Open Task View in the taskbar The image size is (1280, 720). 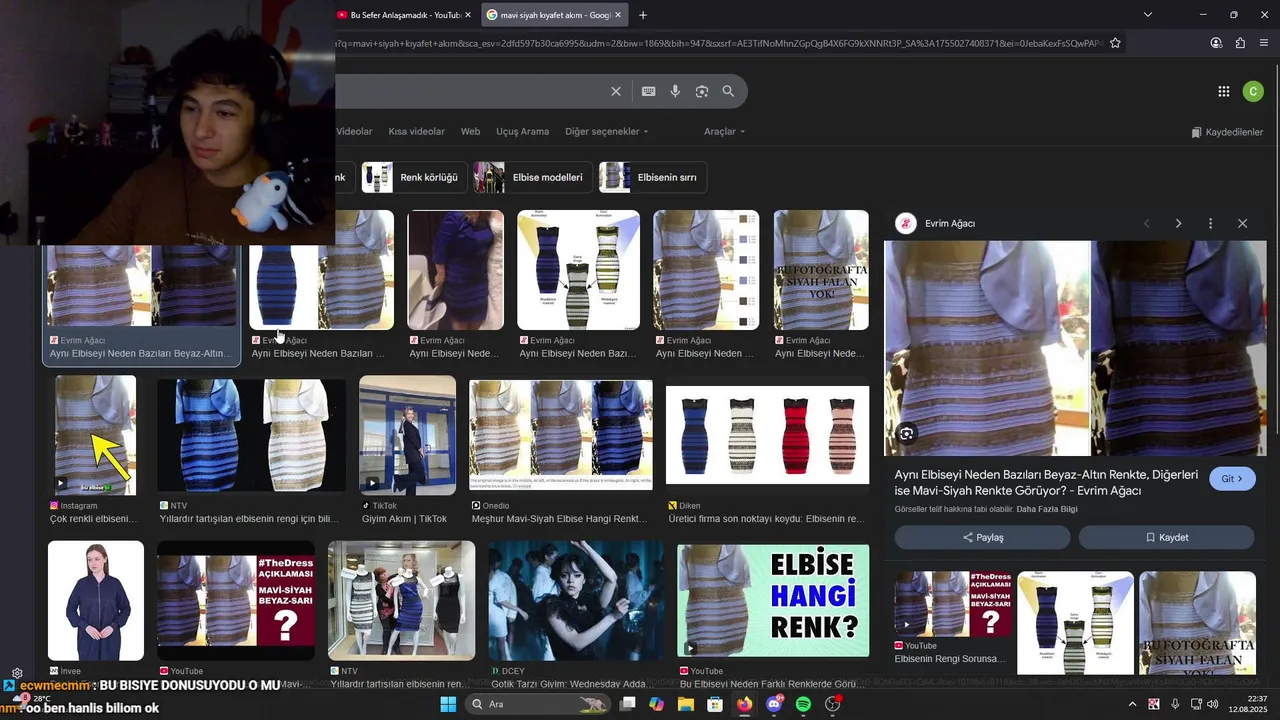point(627,704)
